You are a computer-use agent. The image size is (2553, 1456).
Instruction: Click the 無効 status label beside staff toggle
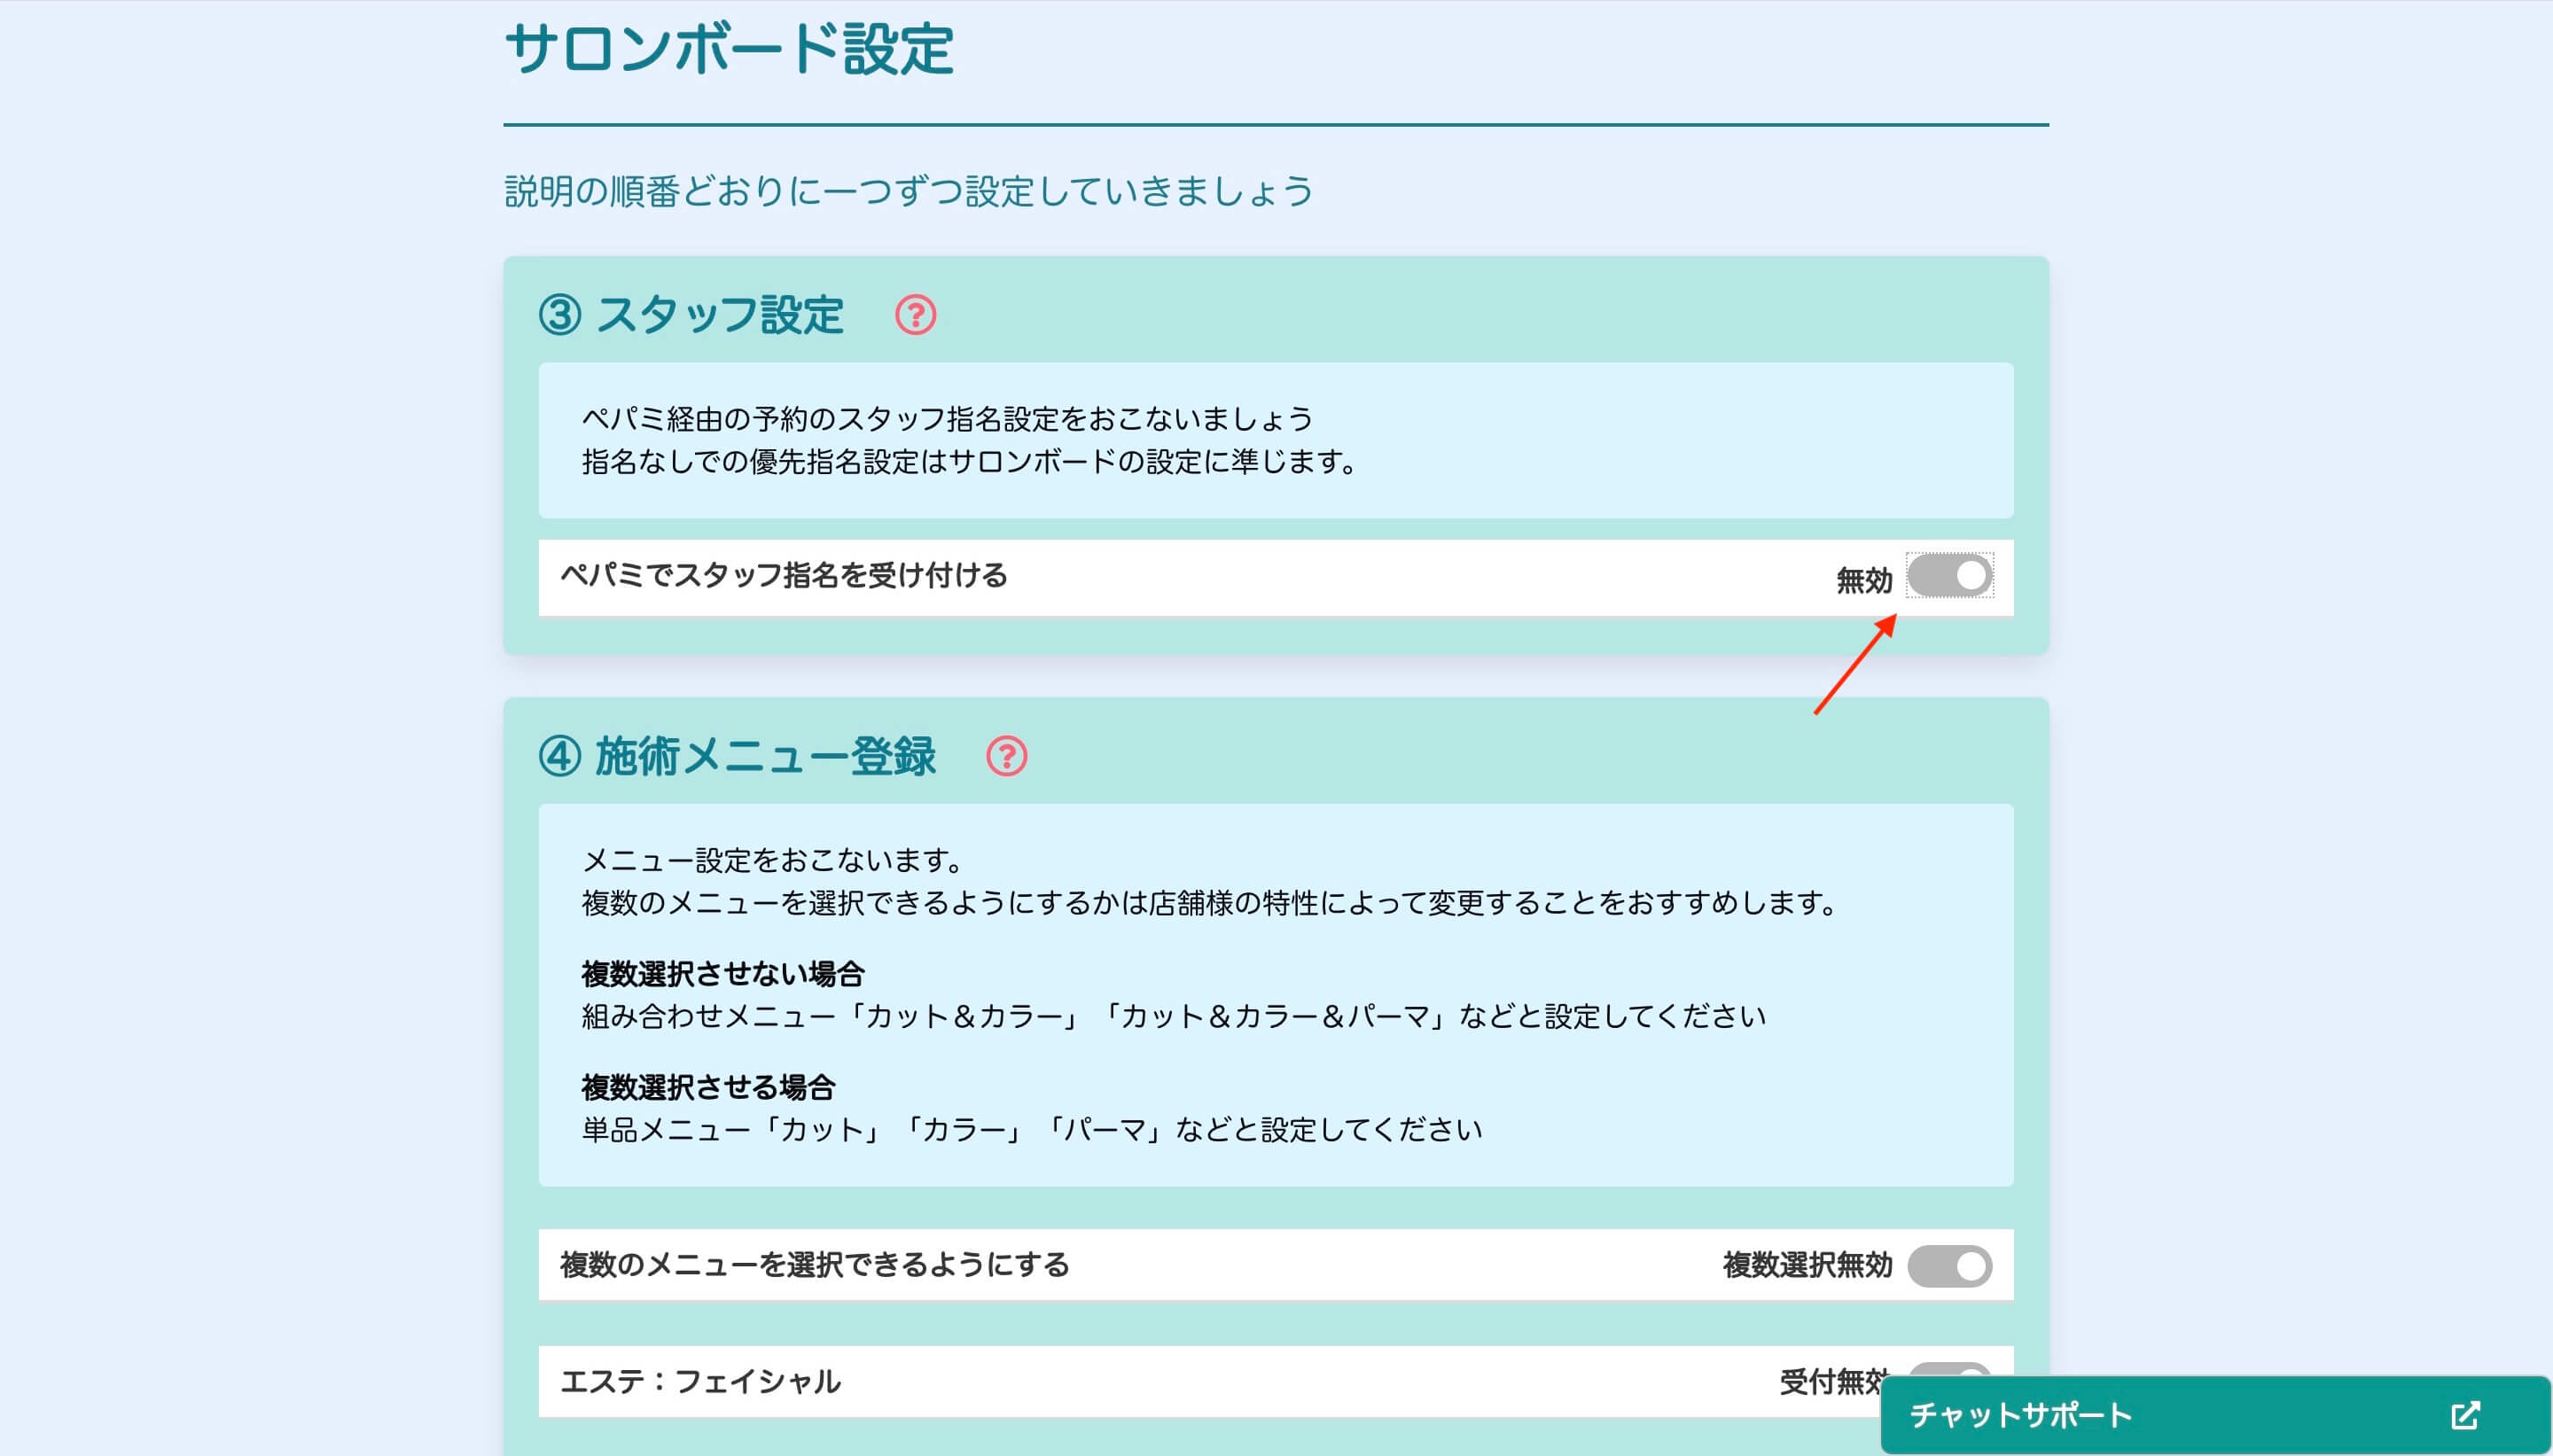click(x=1865, y=577)
